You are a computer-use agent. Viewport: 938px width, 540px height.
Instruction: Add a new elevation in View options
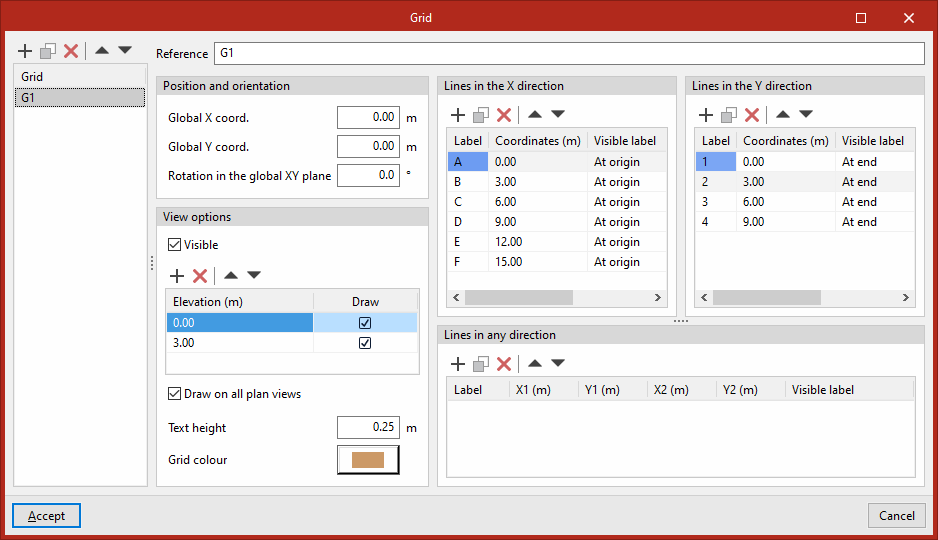[177, 276]
